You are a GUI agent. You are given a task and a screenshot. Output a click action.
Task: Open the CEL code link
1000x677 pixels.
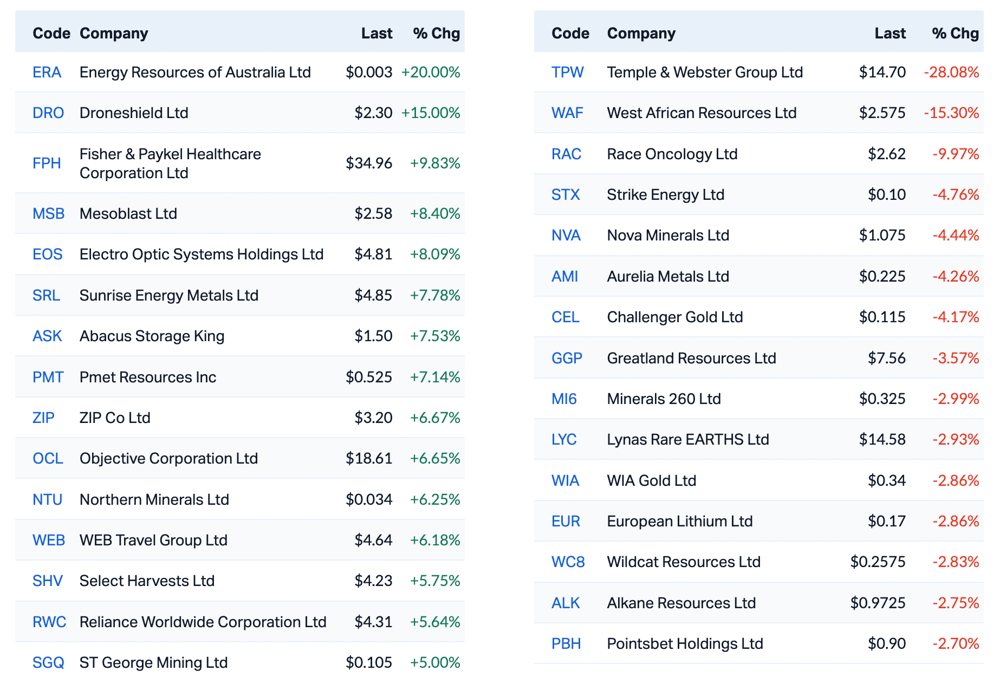pos(565,317)
